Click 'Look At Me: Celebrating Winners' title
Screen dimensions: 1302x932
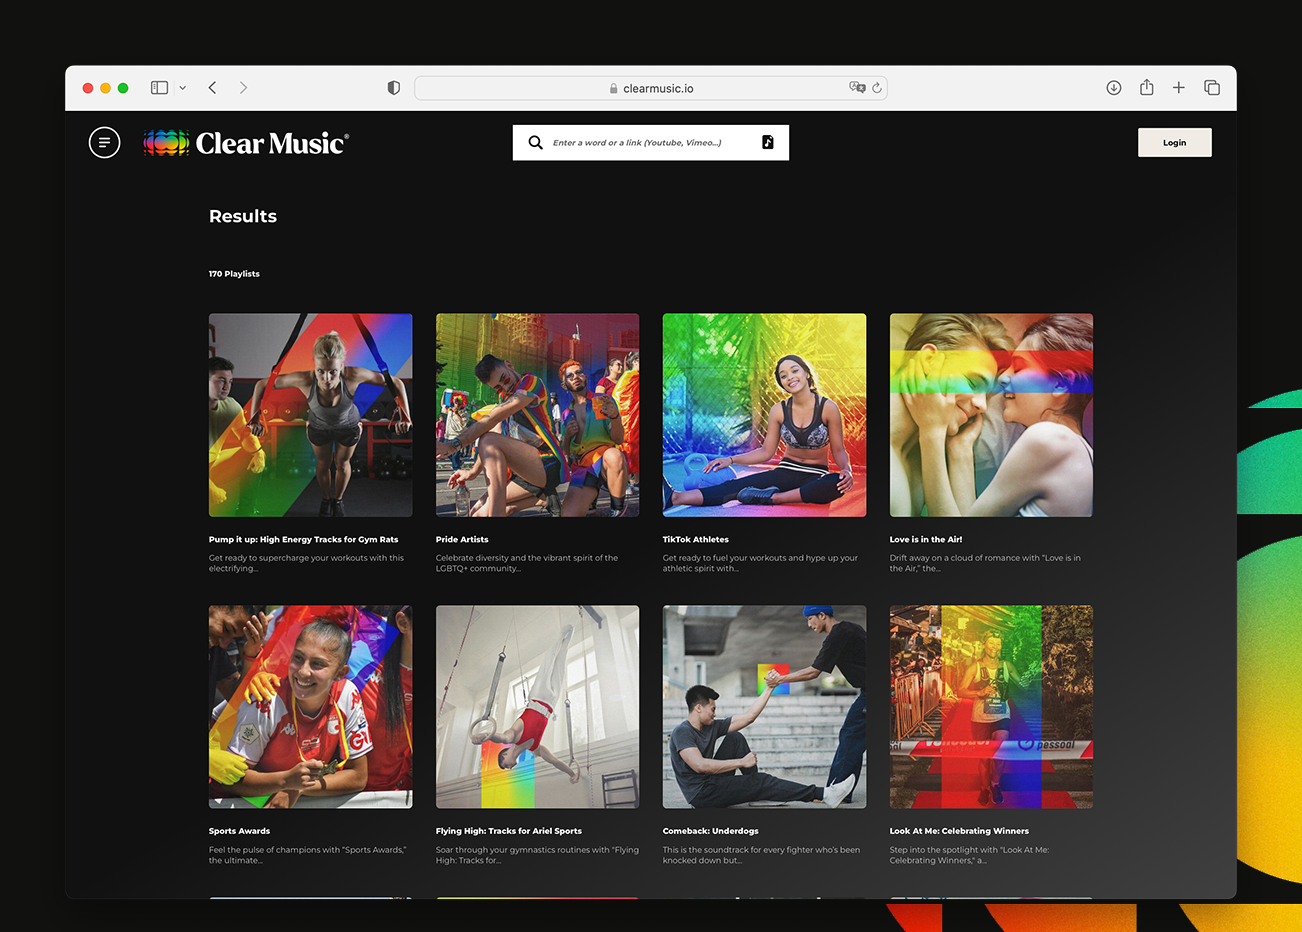[x=959, y=831]
